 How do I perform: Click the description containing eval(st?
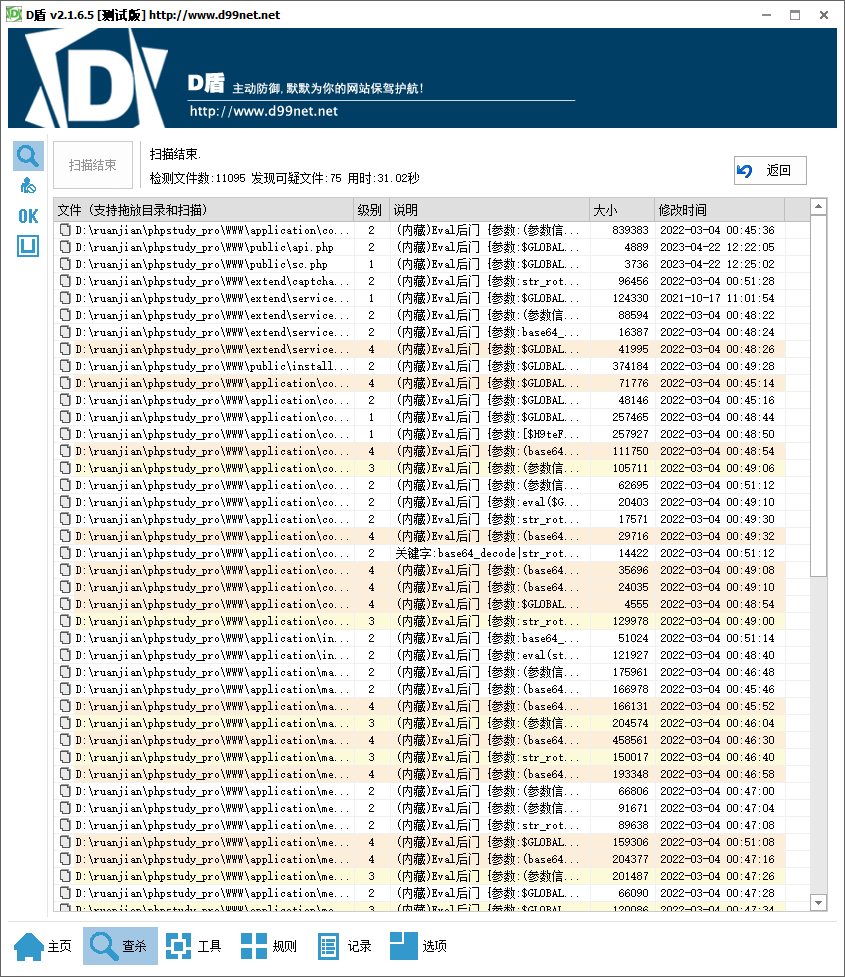click(x=487, y=655)
